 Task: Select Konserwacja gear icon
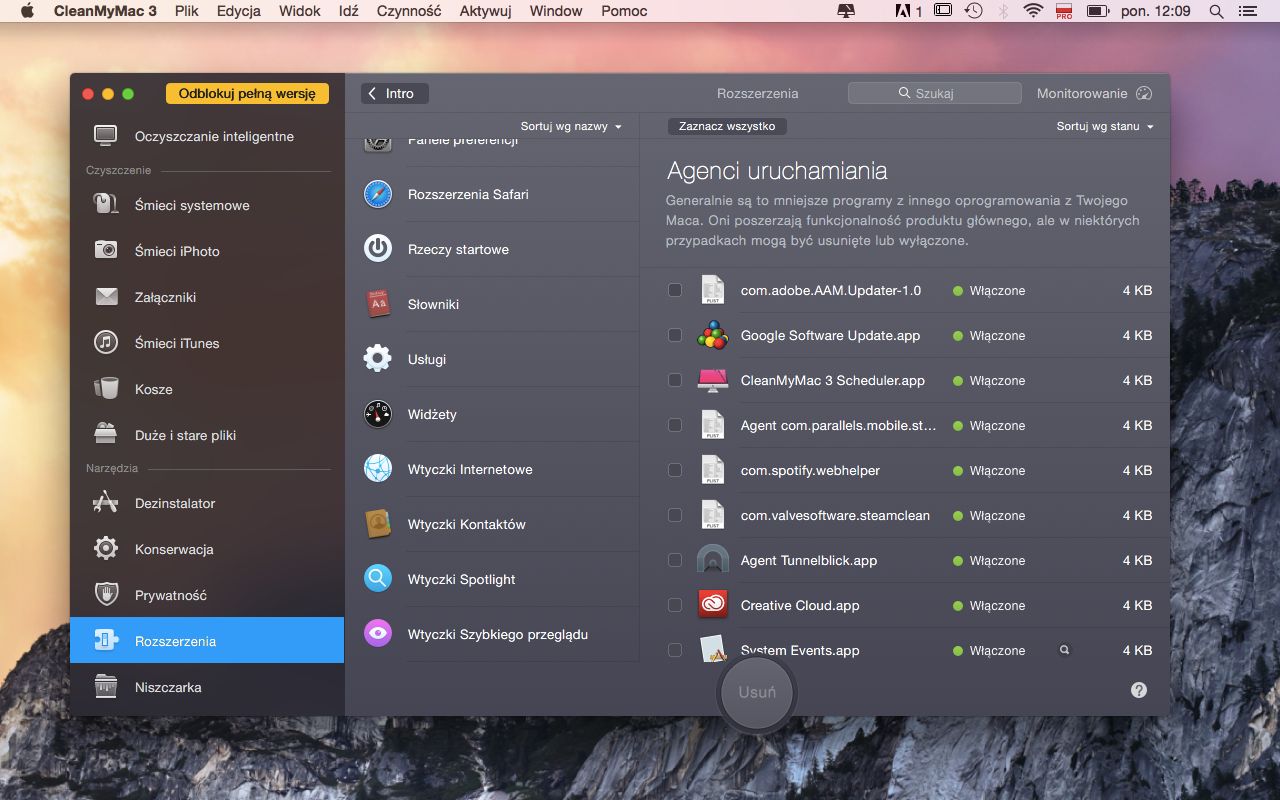click(105, 548)
